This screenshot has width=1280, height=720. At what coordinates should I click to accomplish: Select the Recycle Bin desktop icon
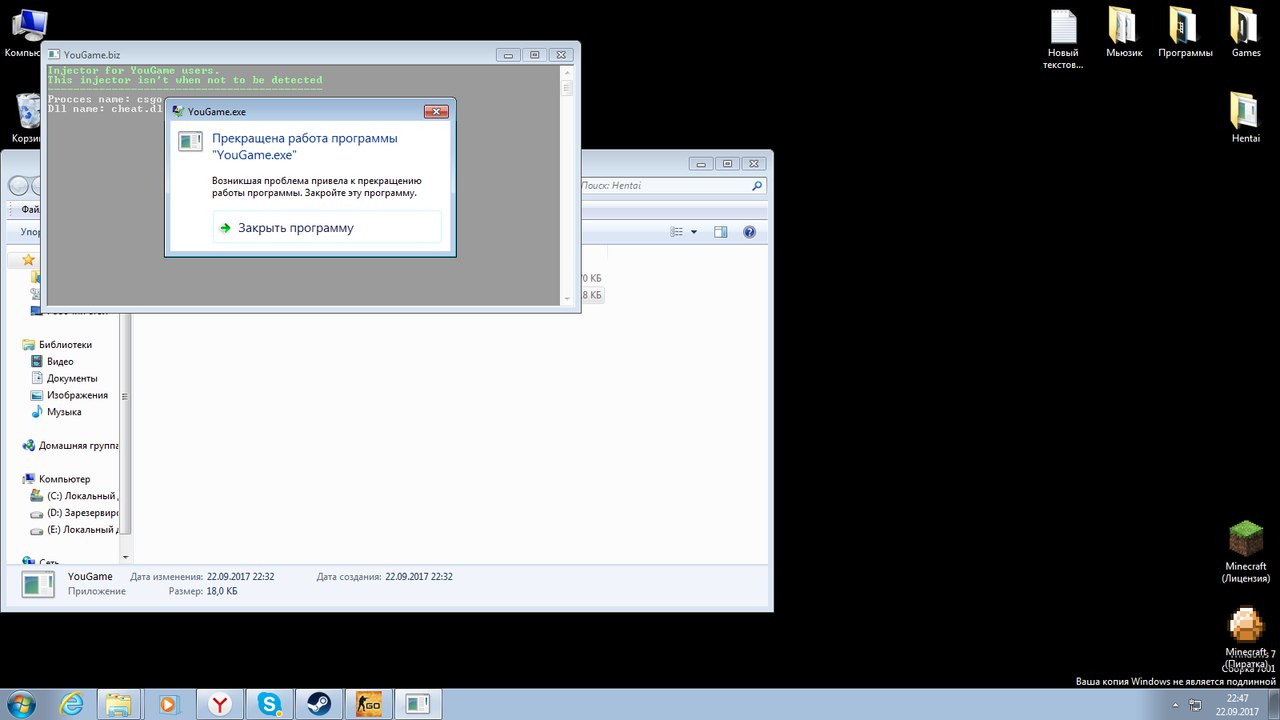click(x=25, y=119)
